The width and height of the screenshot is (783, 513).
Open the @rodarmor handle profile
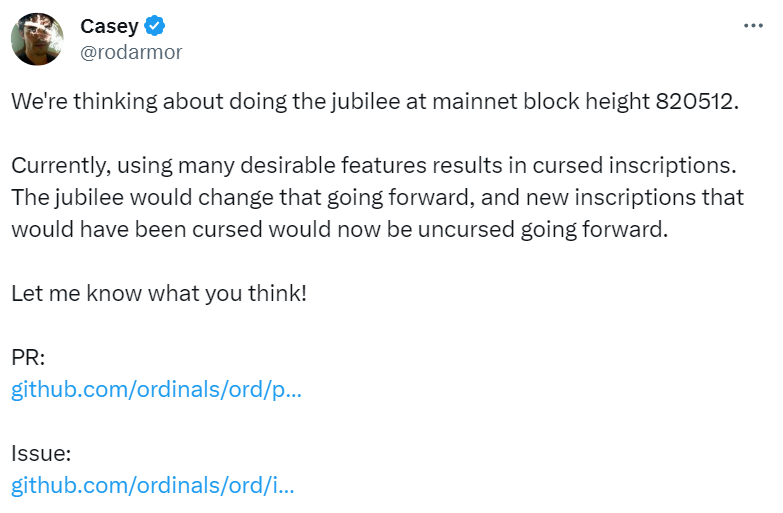click(131, 52)
